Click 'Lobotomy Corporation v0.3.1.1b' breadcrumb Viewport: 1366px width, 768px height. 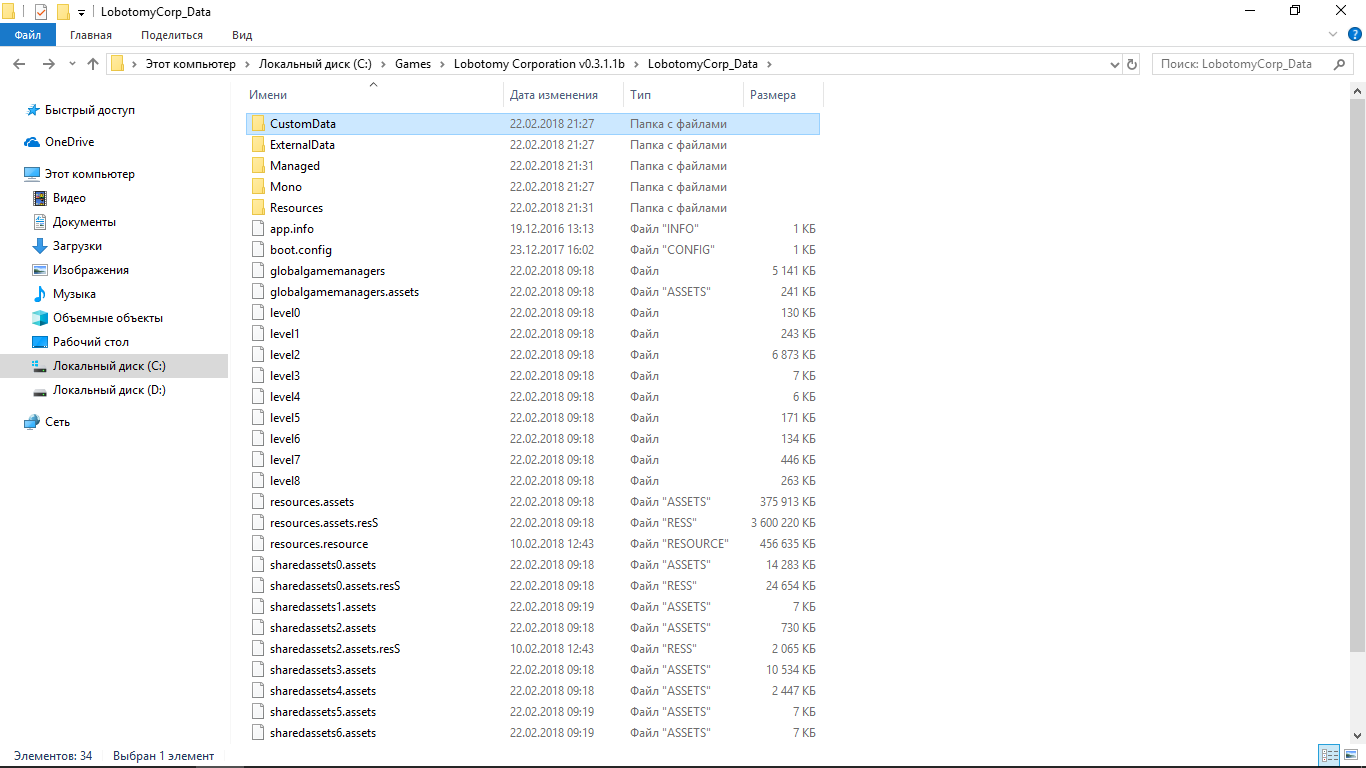[539, 64]
